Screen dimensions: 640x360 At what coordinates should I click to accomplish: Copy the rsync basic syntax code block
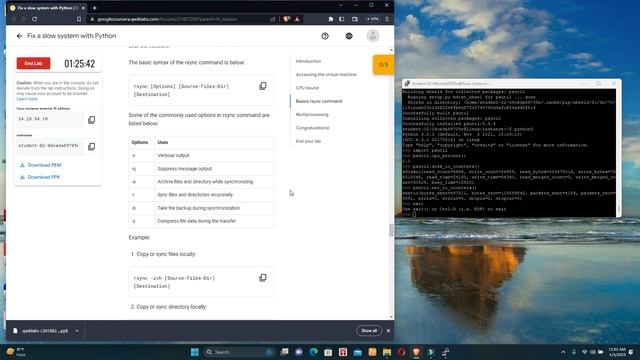tap(263, 86)
